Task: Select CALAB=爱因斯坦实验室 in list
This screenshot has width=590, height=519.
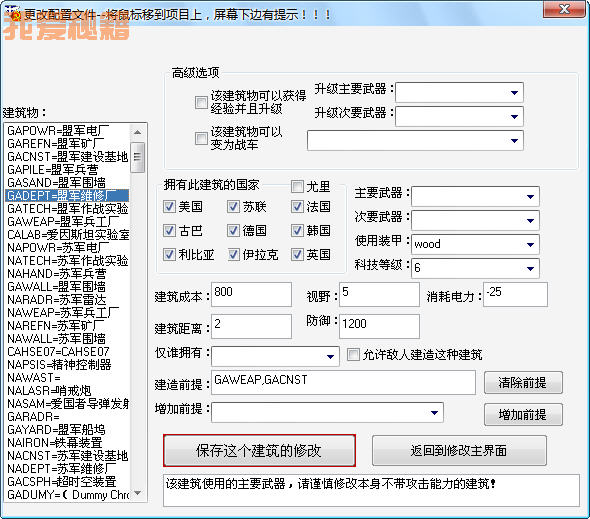Action: click(68, 234)
